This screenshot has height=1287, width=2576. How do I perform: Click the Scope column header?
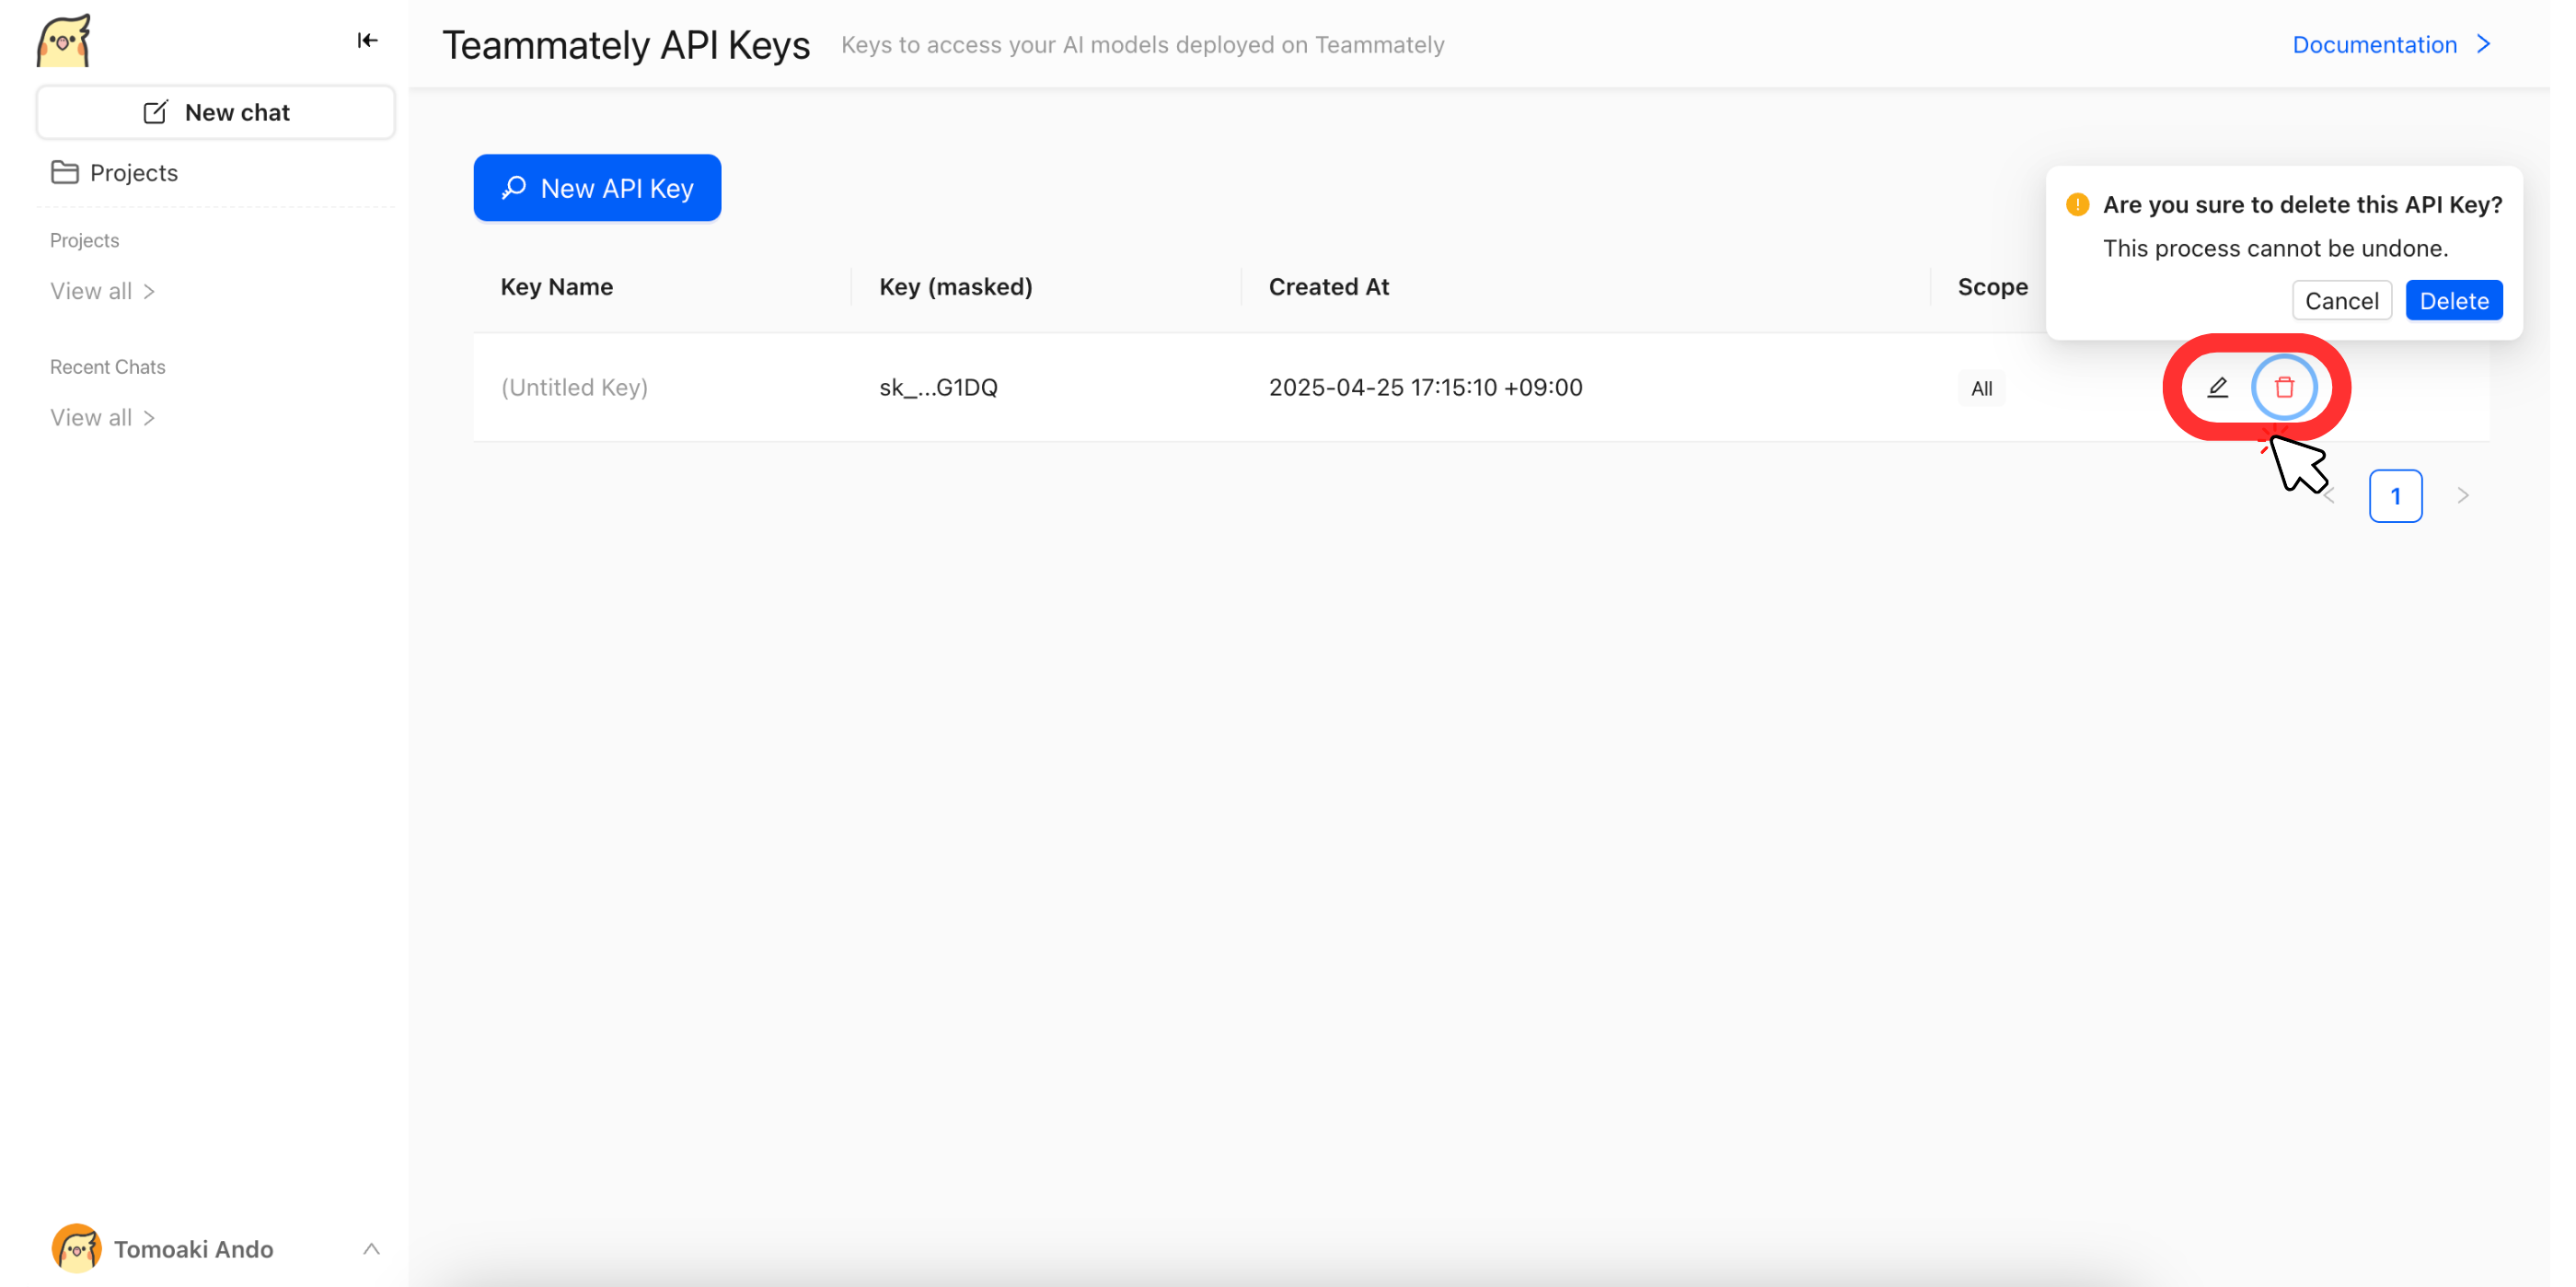coord(1992,287)
